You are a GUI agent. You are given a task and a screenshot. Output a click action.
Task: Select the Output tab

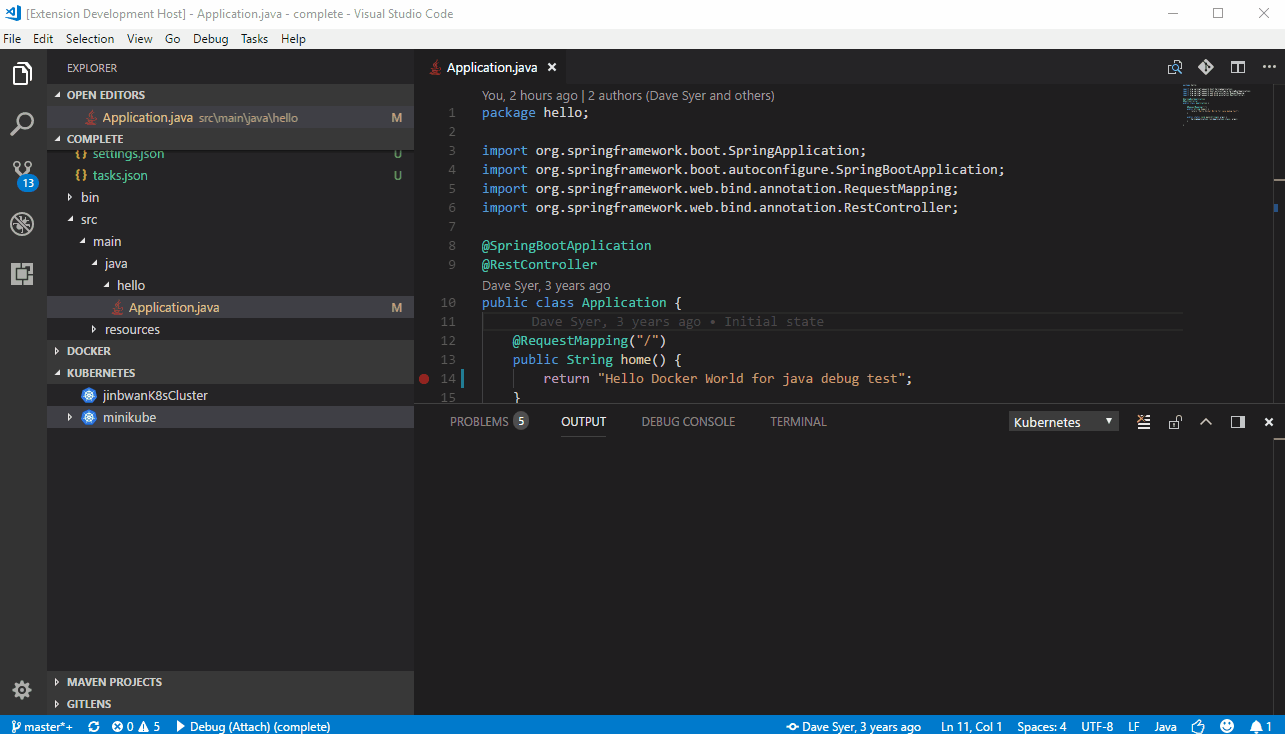(x=583, y=422)
